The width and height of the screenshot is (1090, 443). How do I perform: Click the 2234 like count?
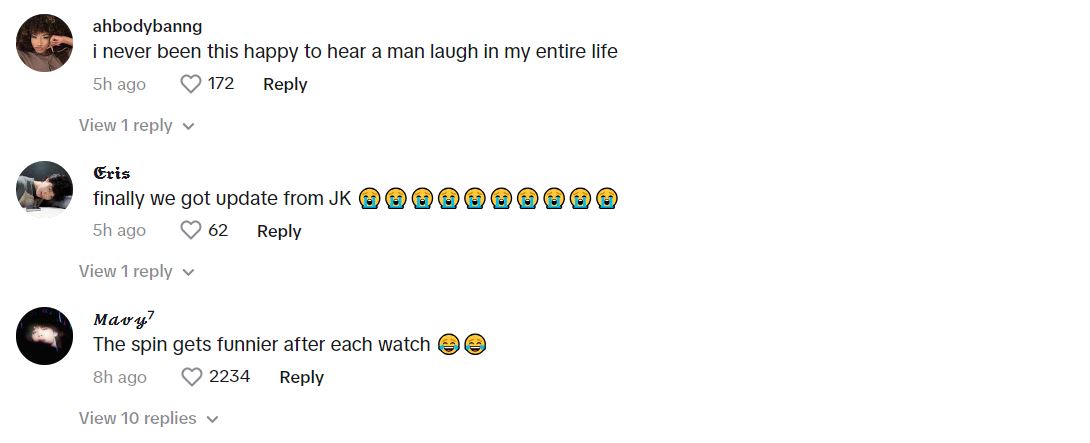[x=229, y=377]
